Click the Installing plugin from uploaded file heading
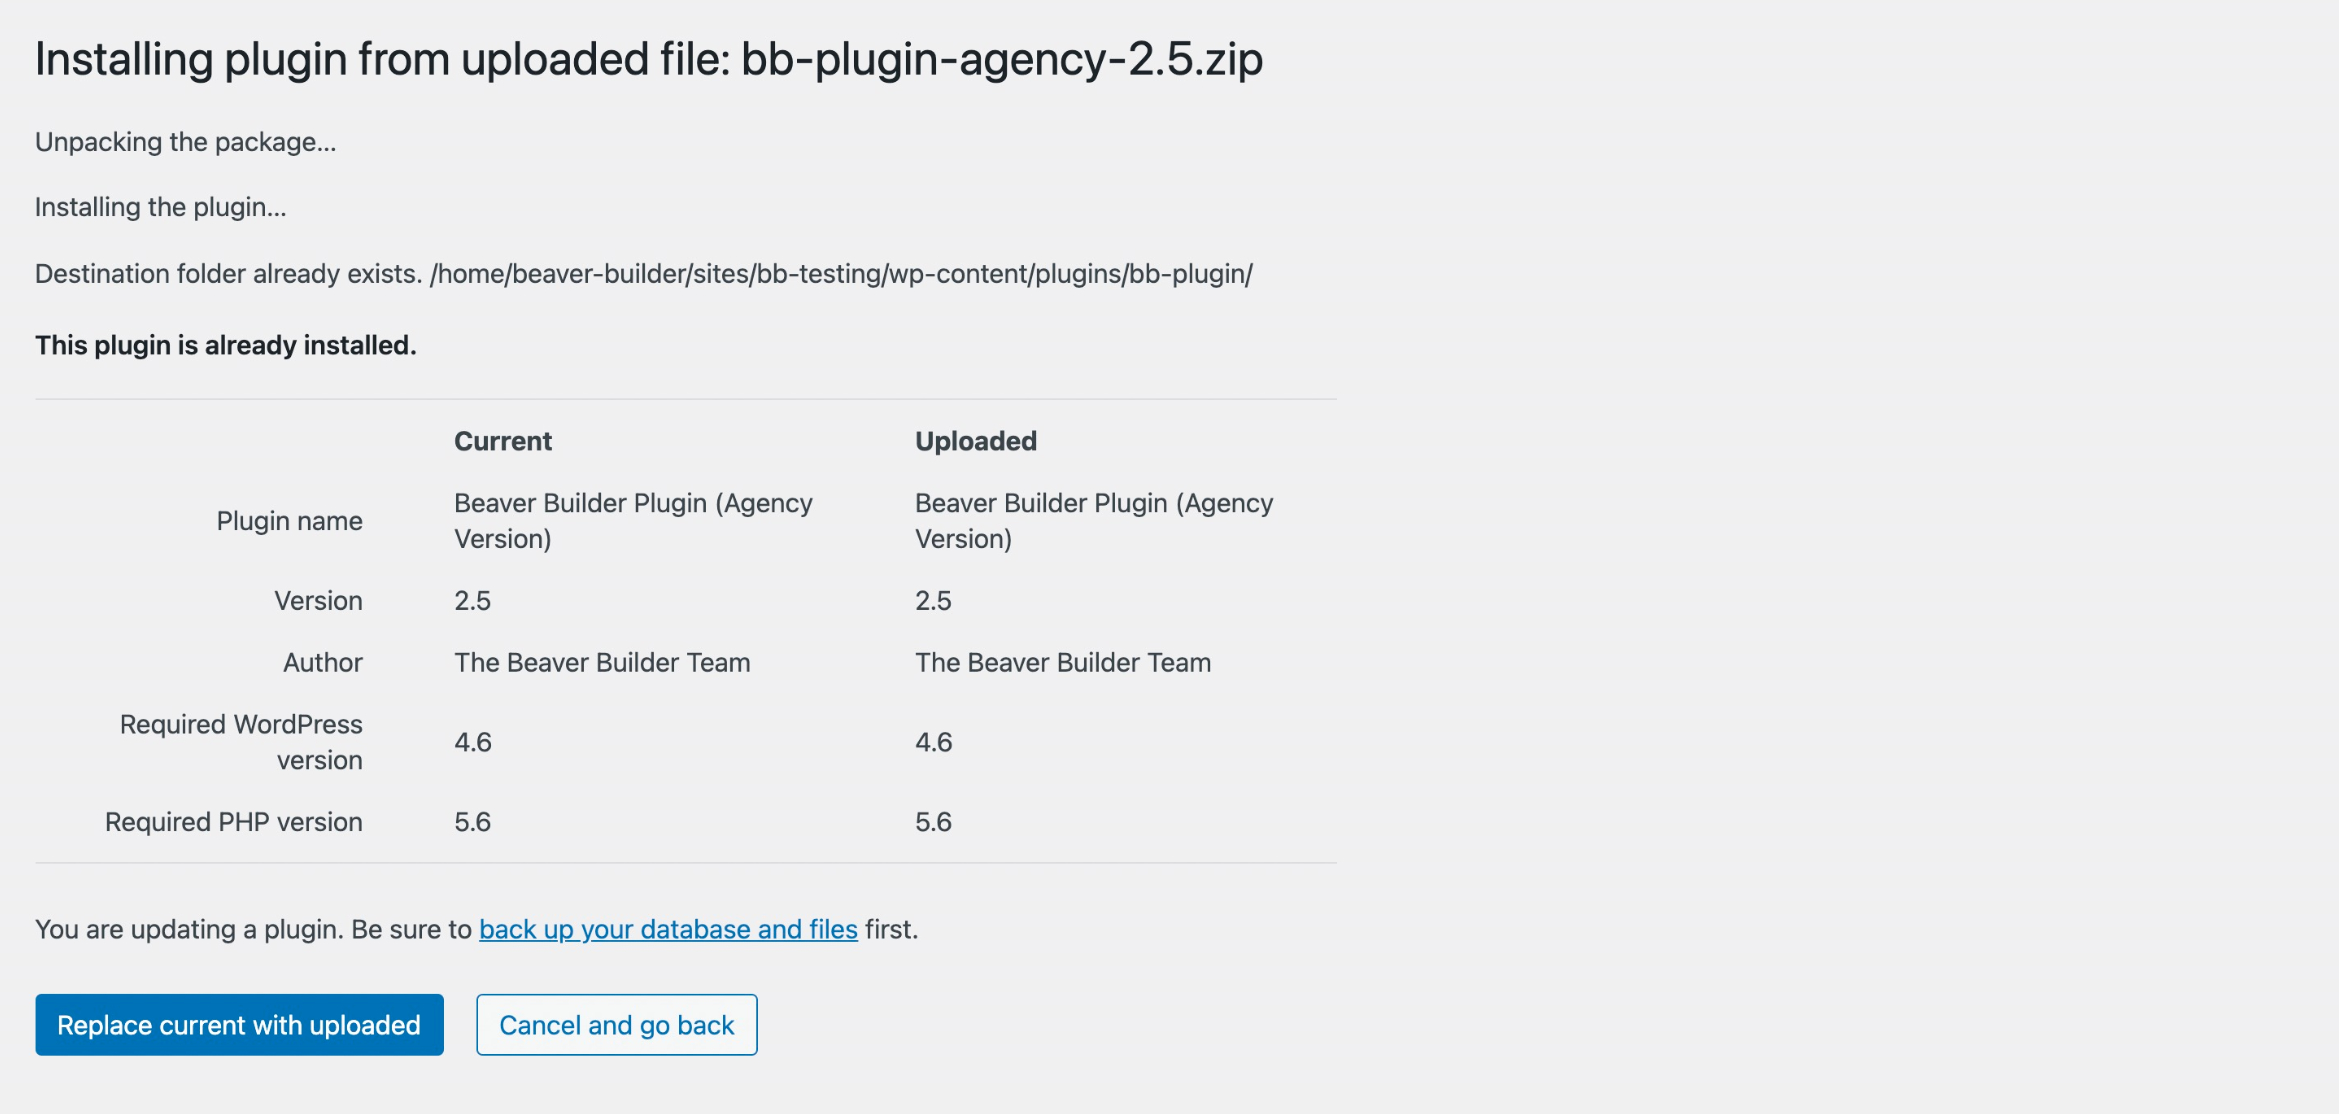The image size is (2339, 1114). coord(648,59)
